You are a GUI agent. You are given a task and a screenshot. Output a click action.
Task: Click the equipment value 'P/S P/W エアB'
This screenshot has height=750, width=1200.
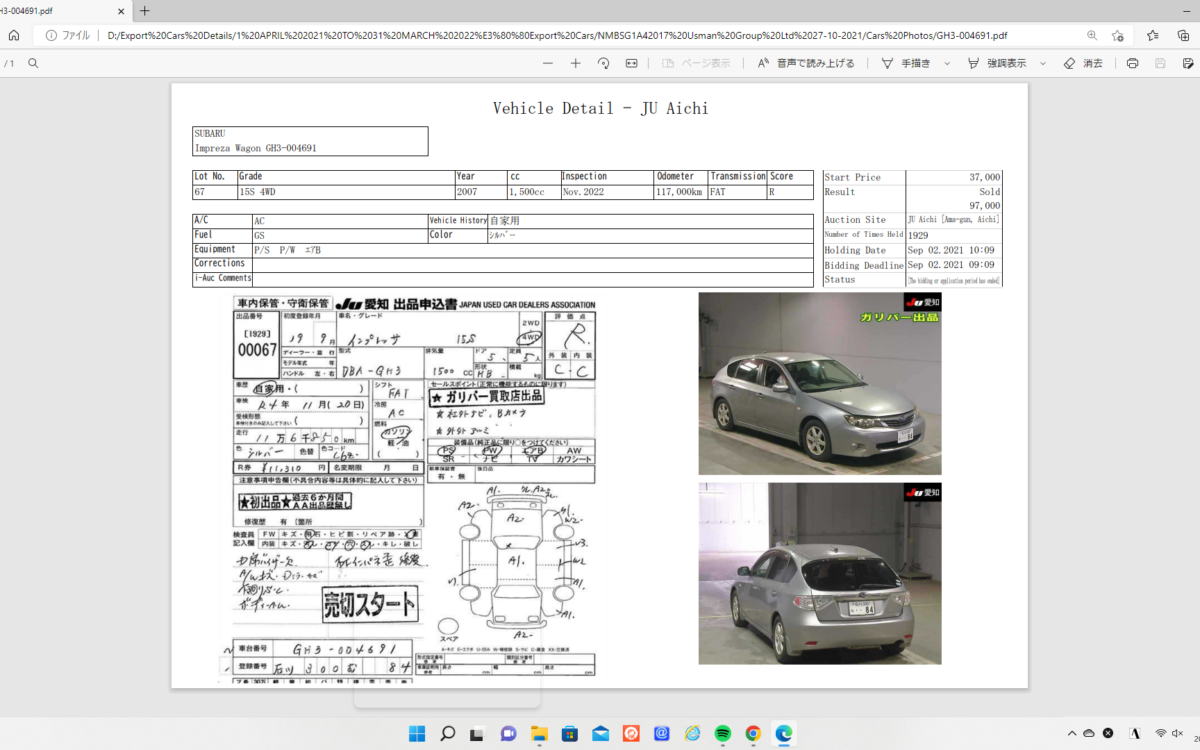click(287, 250)
